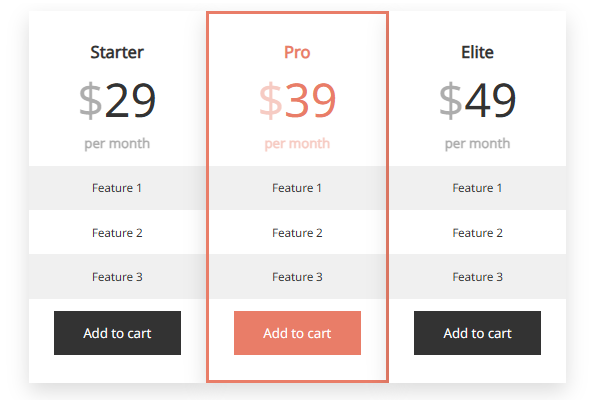Screen dimensions: 600x400
Task: Select the Starter plan heading
Action: [117, 52]
